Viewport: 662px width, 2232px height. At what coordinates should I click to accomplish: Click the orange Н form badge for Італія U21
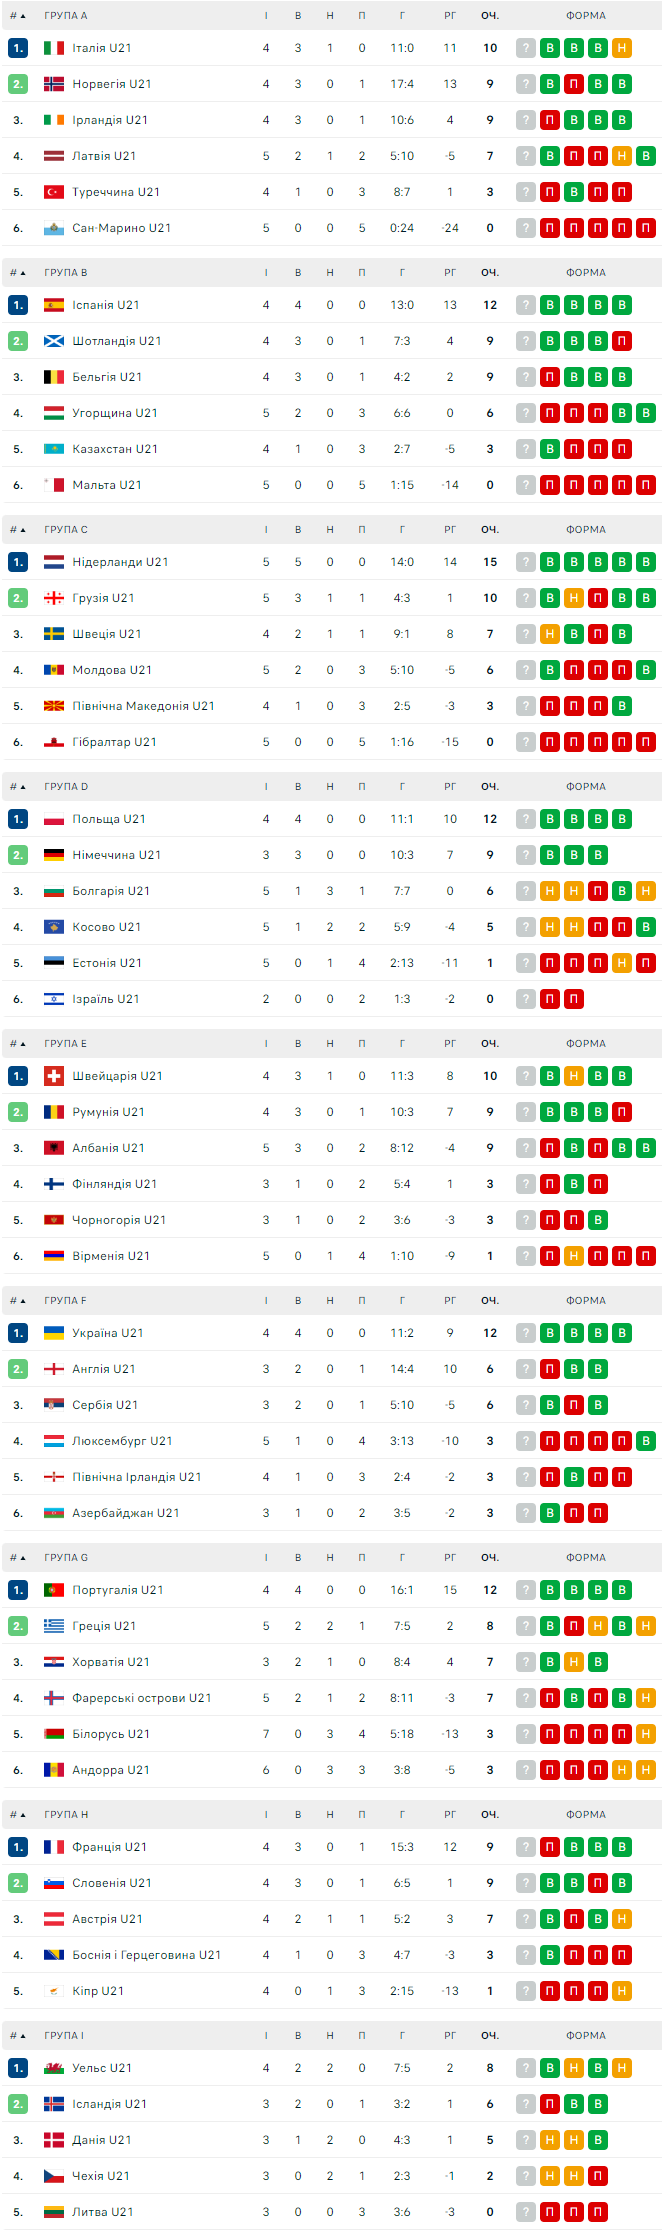click(x=622, y=48)
